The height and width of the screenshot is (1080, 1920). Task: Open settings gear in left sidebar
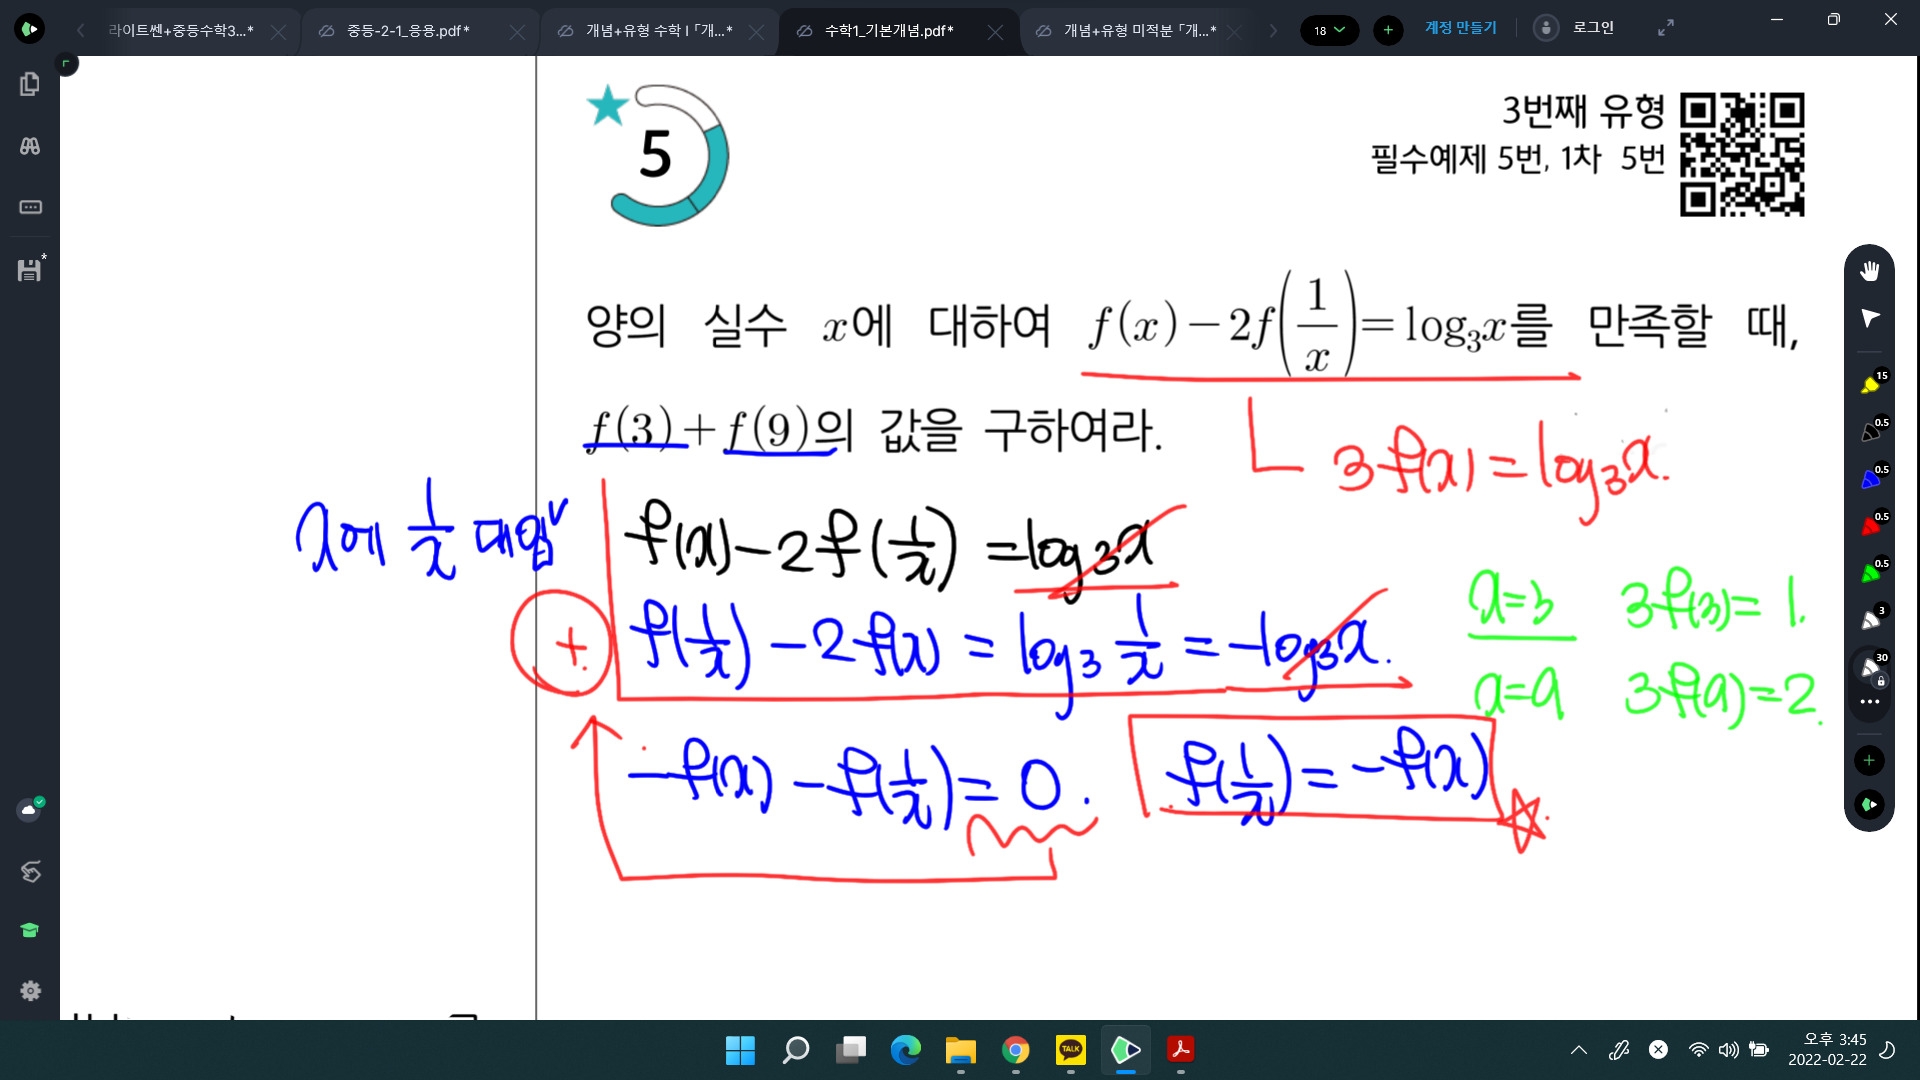pyautogui.click(x=30, y=990)
